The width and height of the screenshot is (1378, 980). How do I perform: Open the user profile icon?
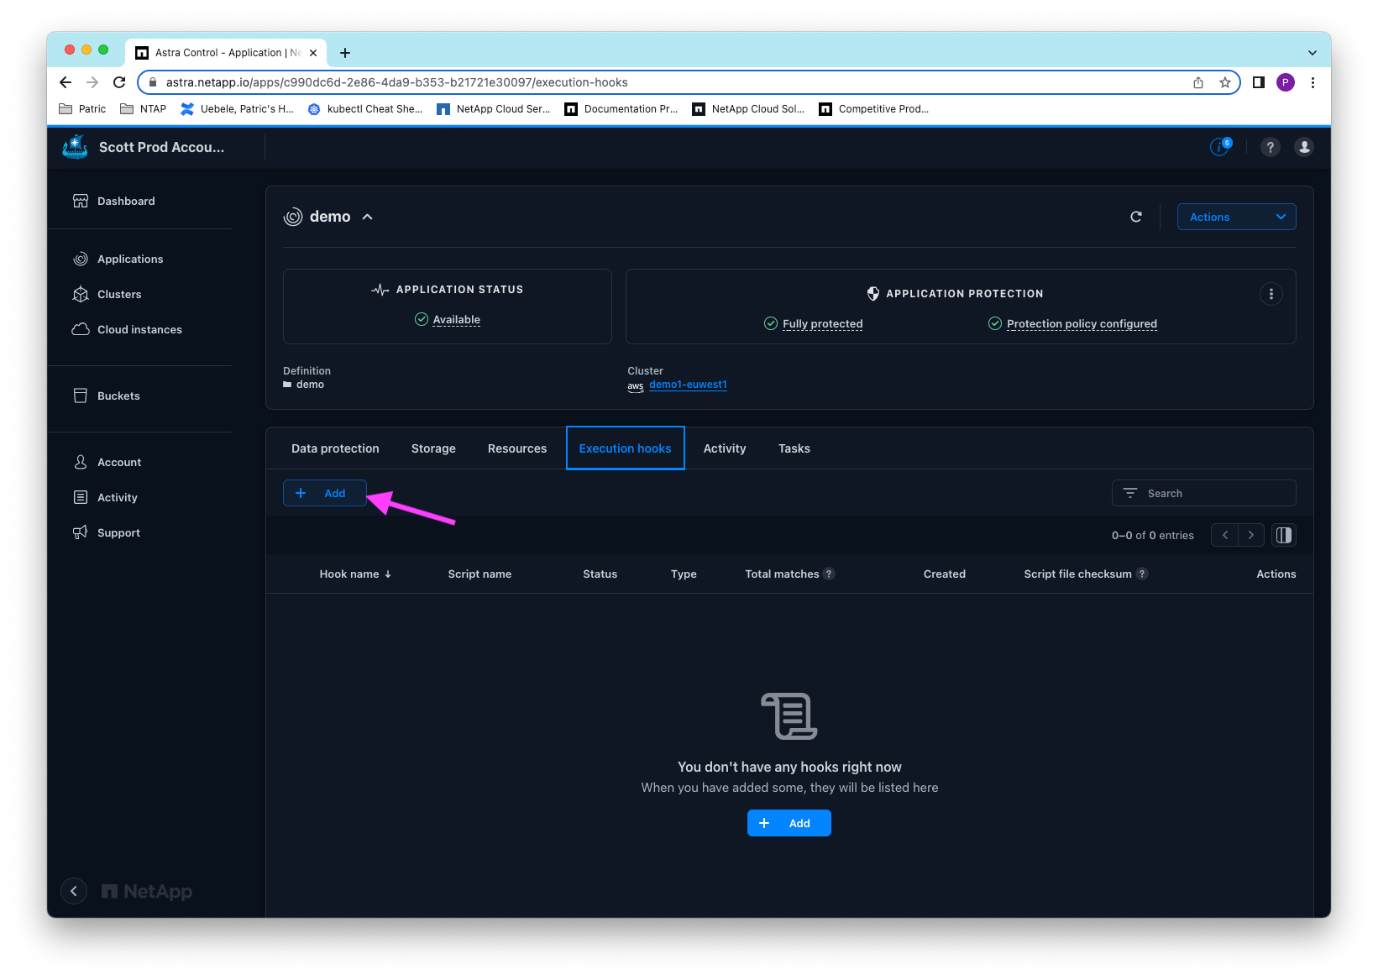[1303, 147]
